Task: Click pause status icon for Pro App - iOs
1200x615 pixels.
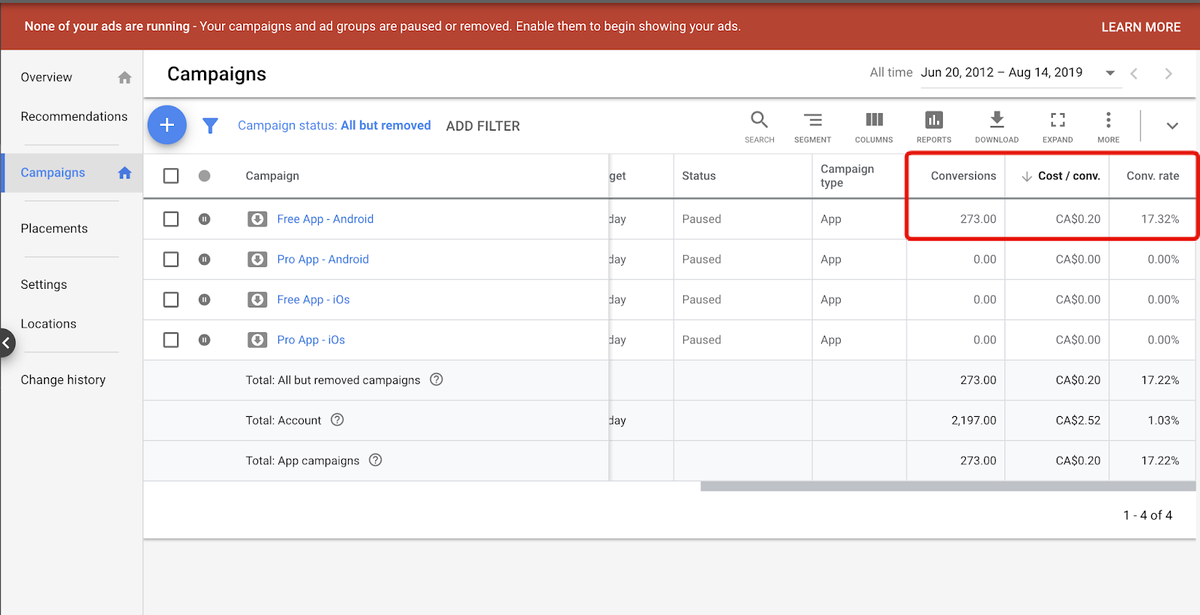Action: pos(204,340)
